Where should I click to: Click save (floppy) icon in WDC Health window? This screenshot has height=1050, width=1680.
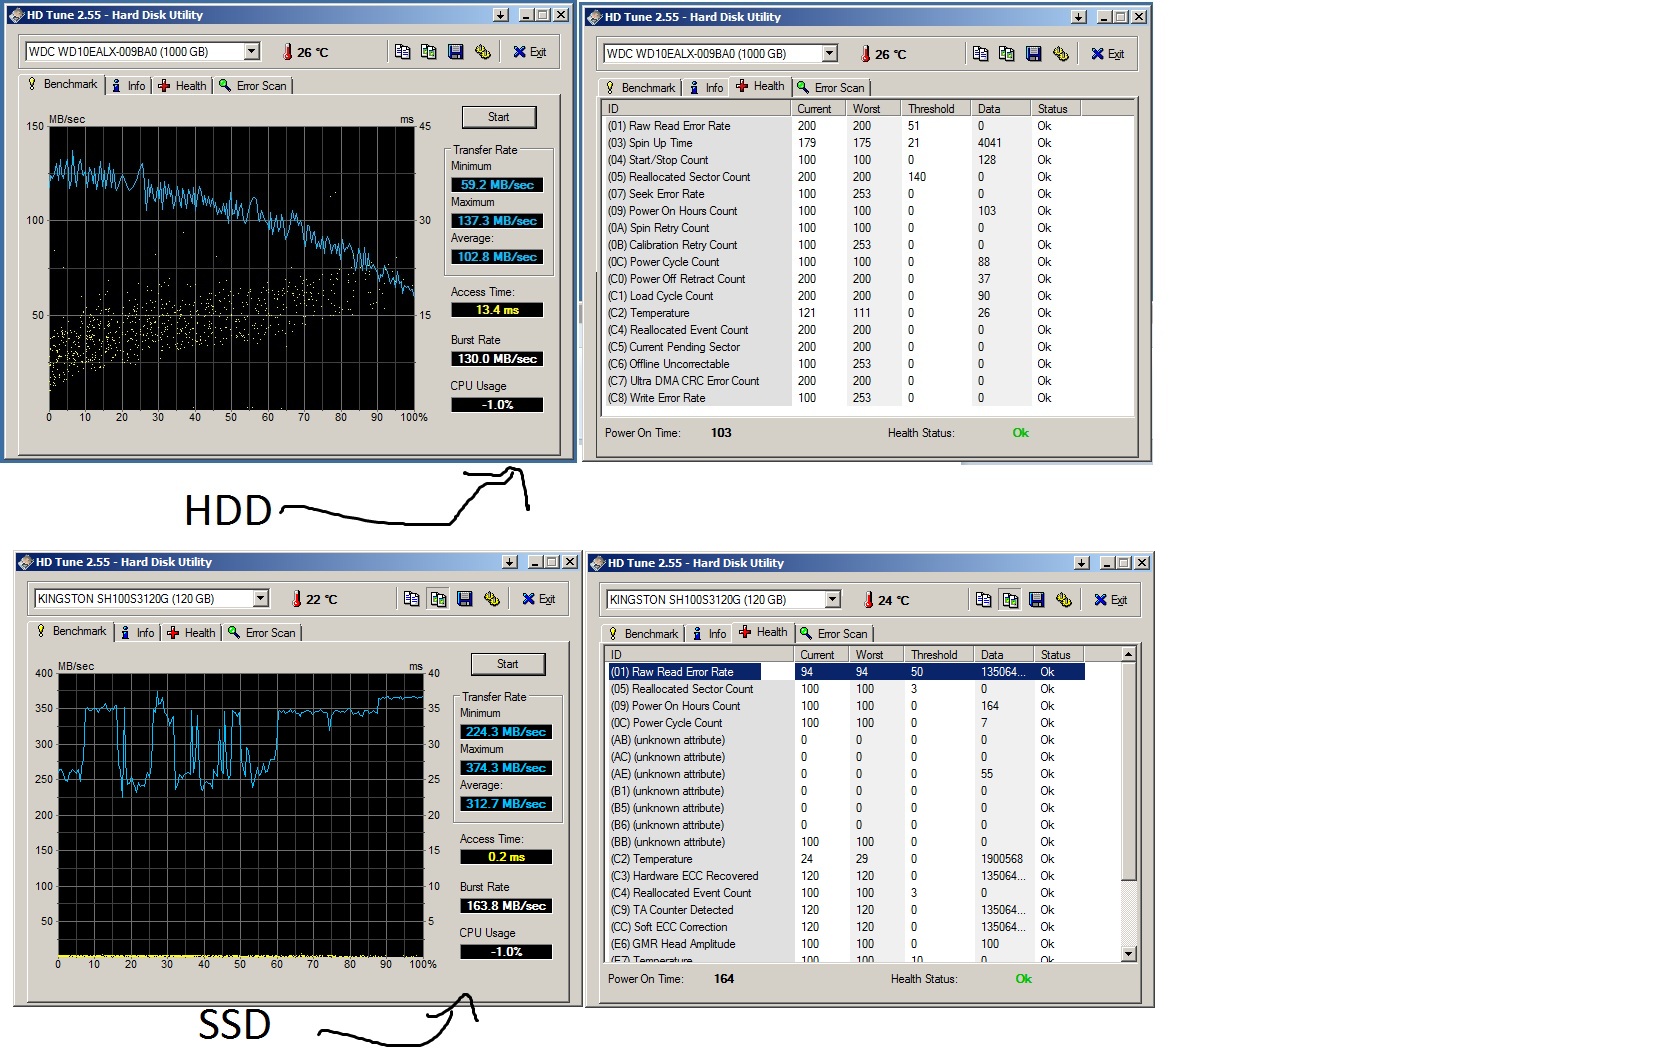pos(1034,54)
